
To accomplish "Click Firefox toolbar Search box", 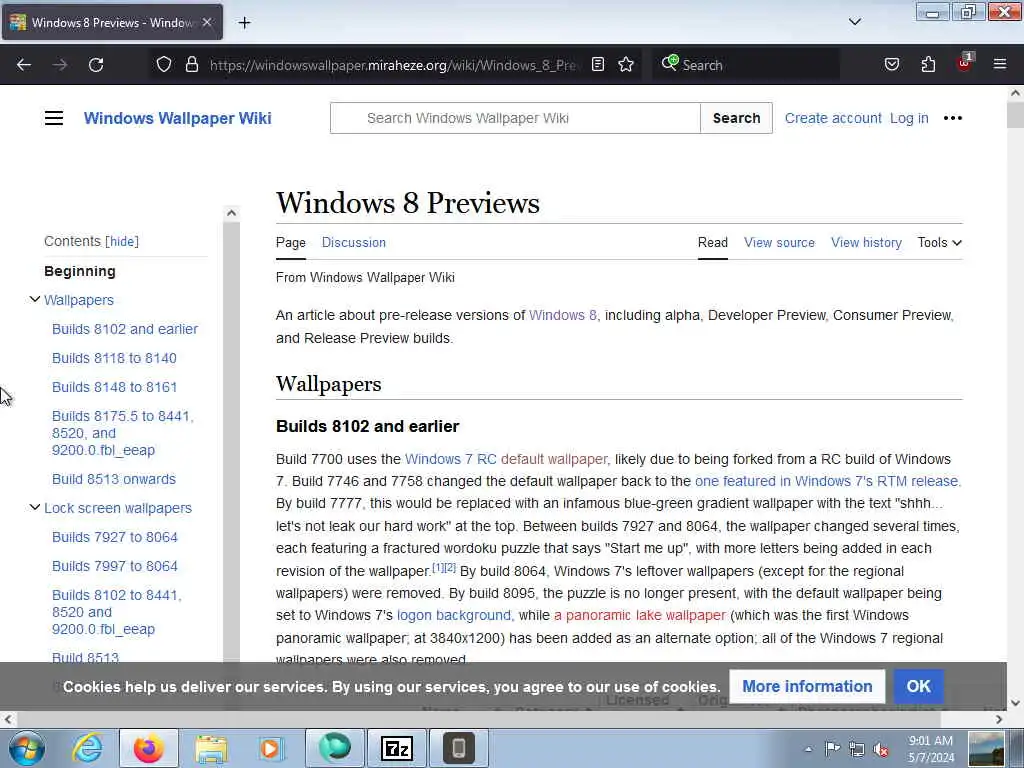I will point(745,65).
